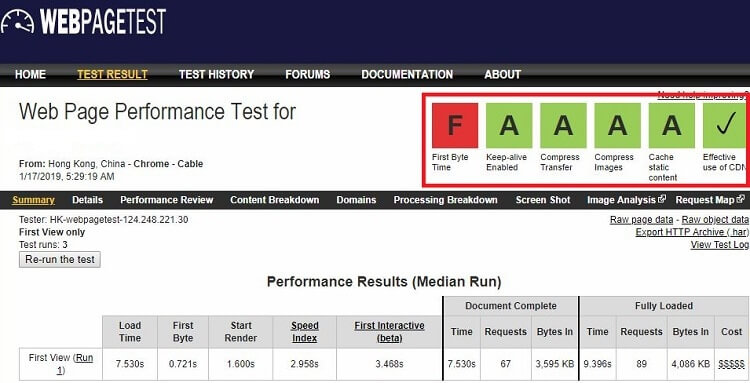Click the Document Complete group header
The image size is (750, 383).
click(511, 306)
